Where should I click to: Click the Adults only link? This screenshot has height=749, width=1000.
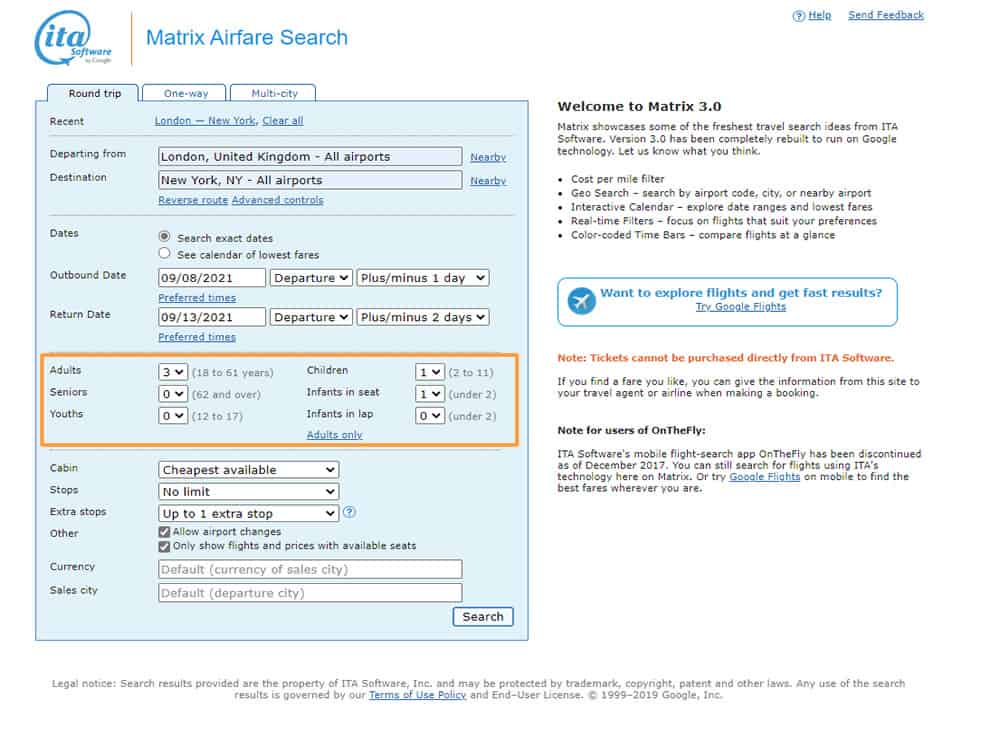pos(334,435)
